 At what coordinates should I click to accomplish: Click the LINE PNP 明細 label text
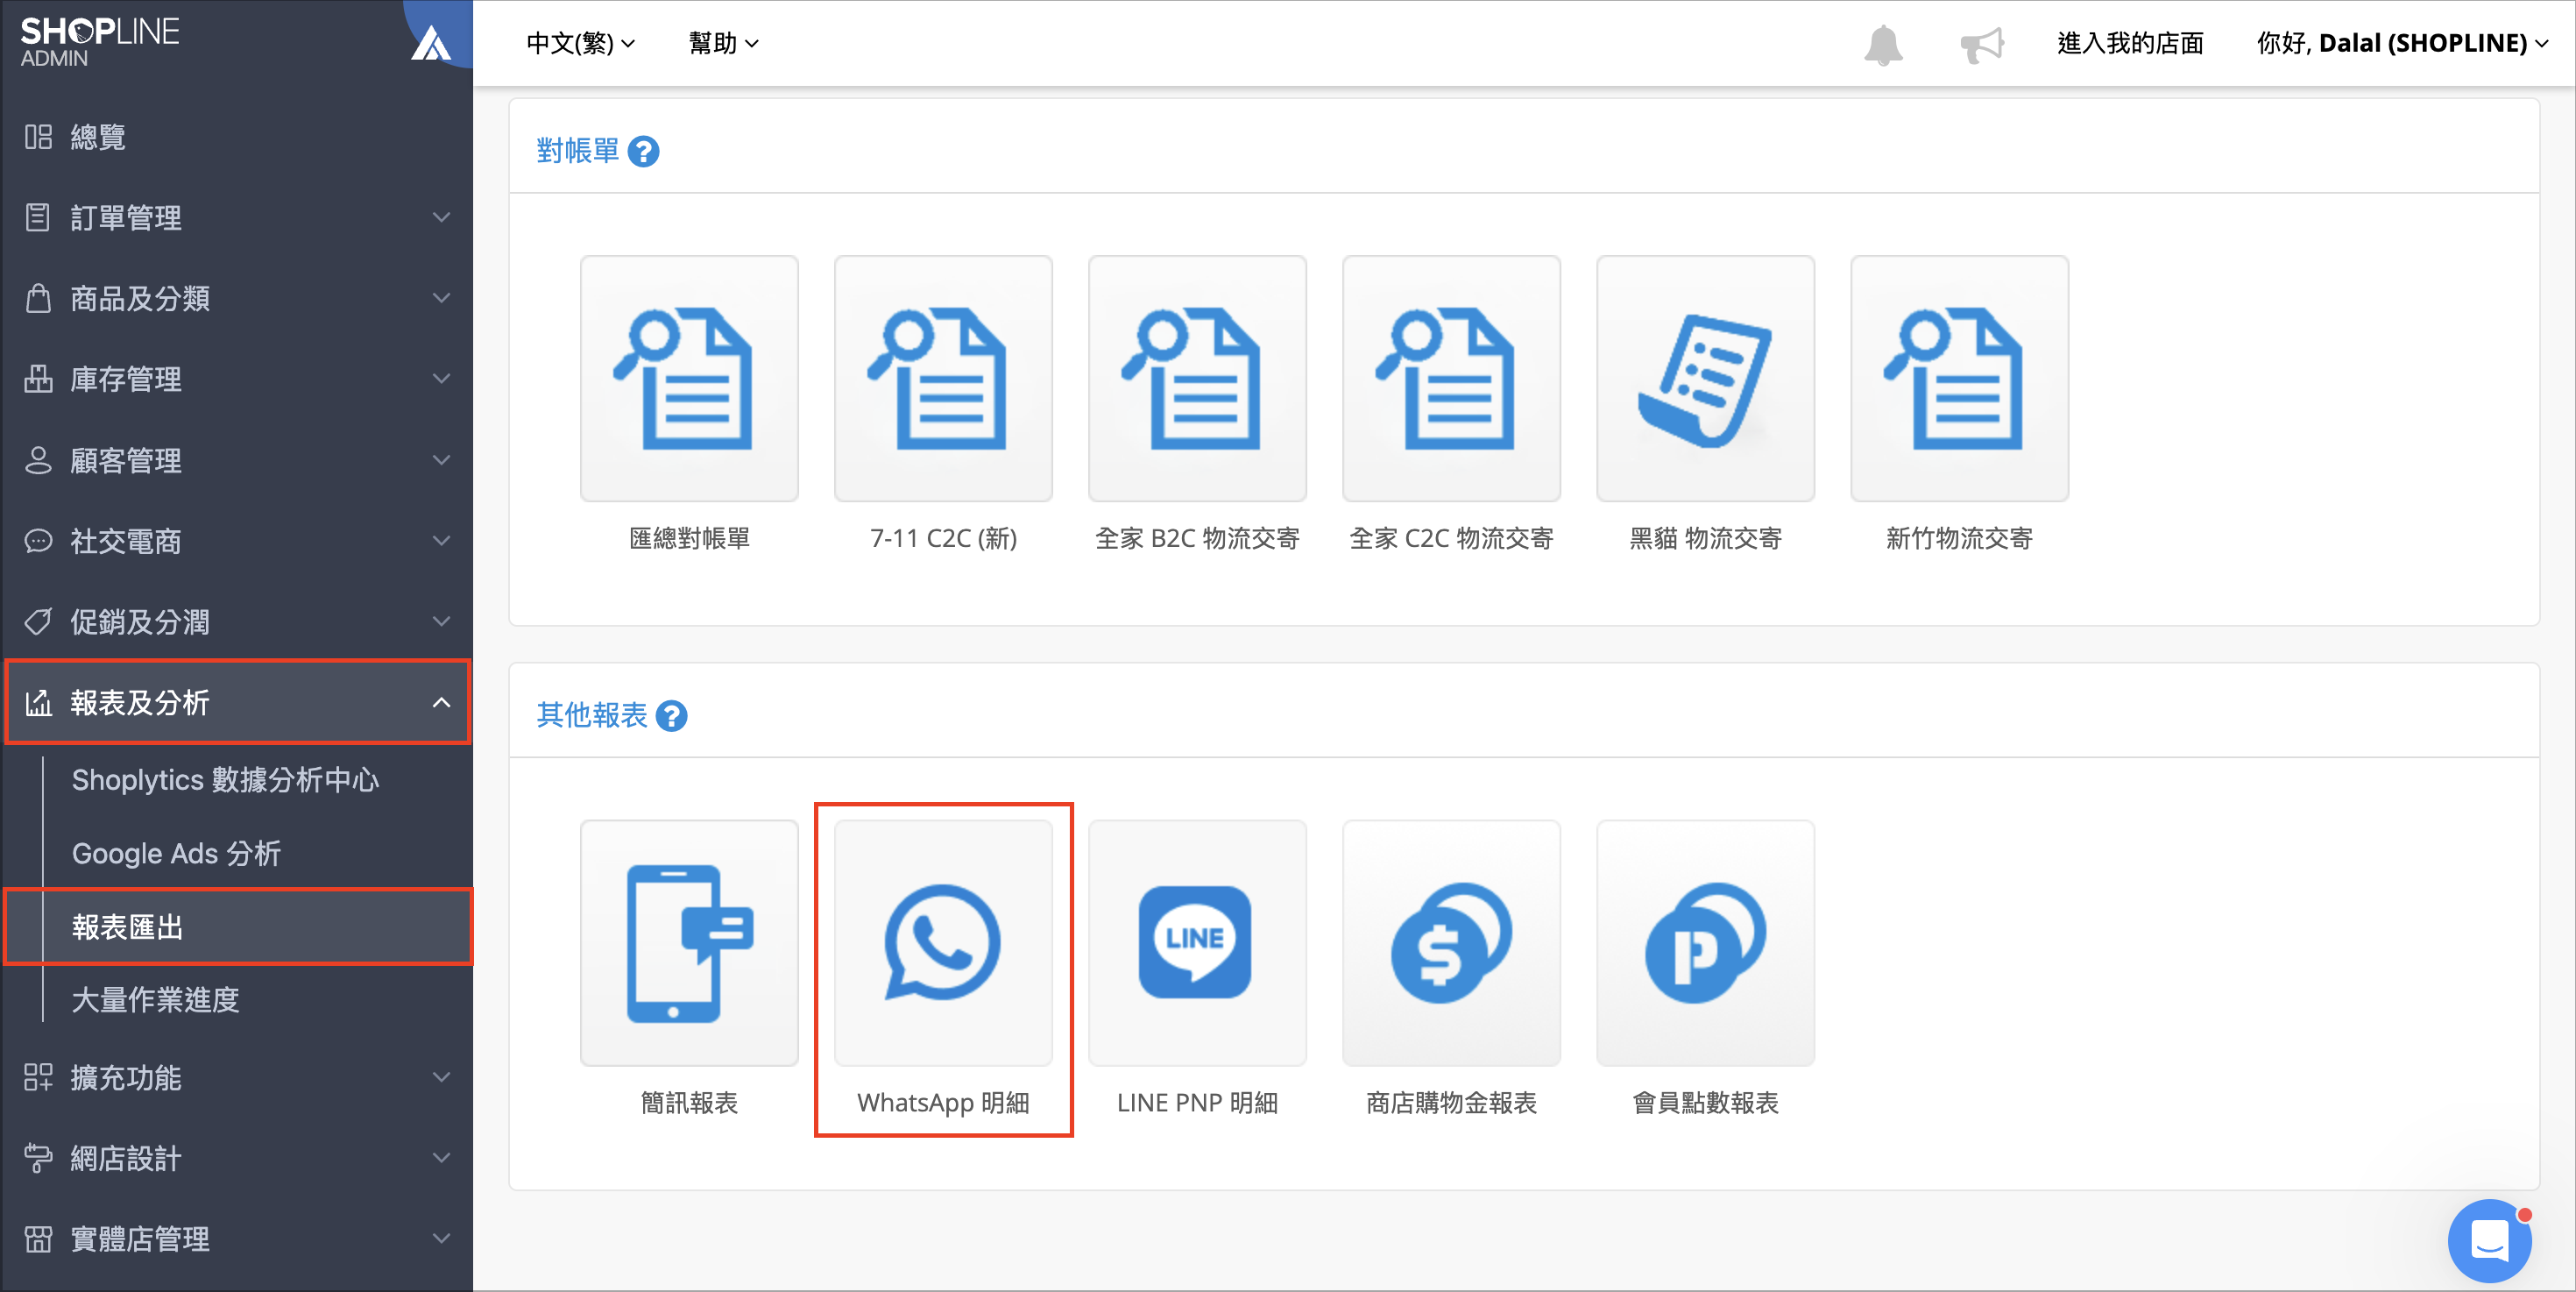(x=1197, y=1103)
